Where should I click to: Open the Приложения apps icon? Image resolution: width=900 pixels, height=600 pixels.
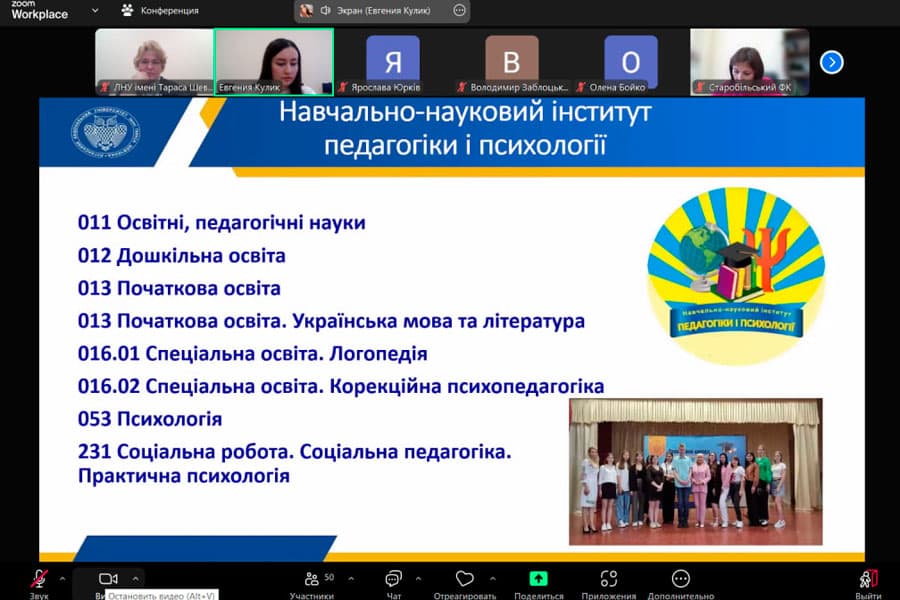click(x=607, y=578)
